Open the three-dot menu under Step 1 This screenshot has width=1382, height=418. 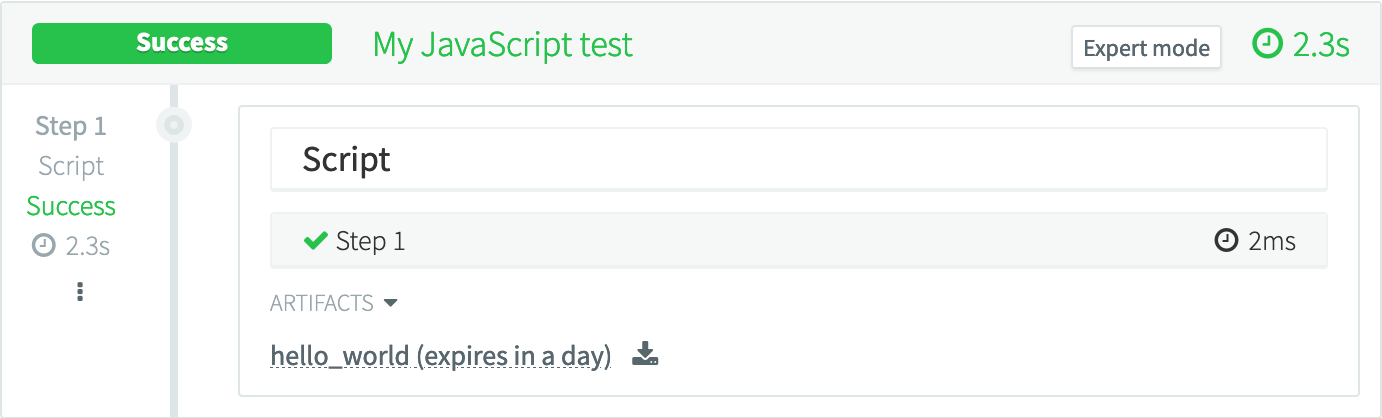80,292
